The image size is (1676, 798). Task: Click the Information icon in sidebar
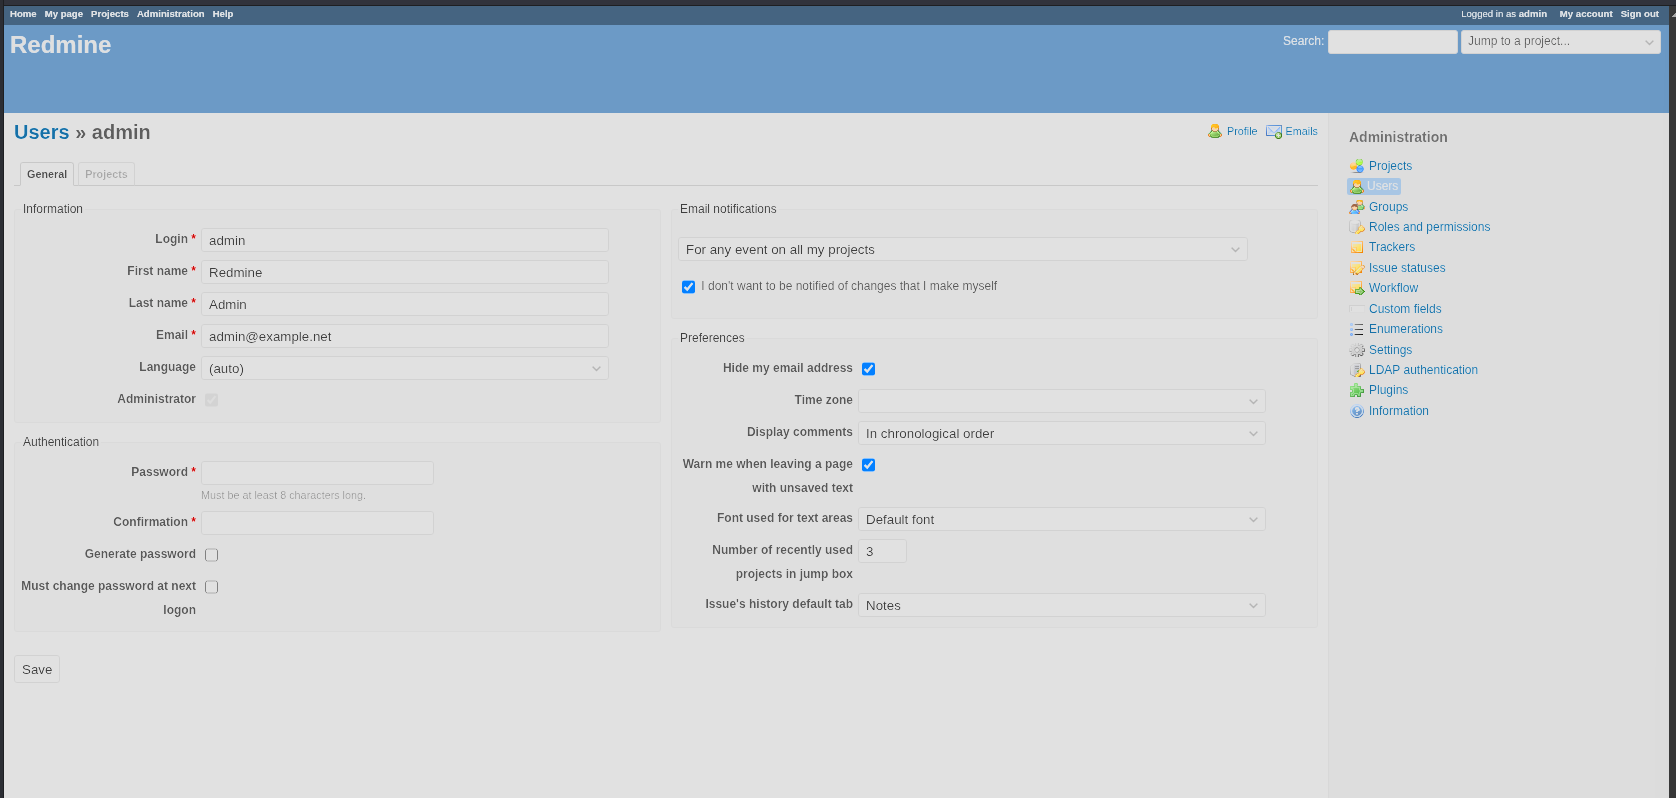tap(1356, 411)
